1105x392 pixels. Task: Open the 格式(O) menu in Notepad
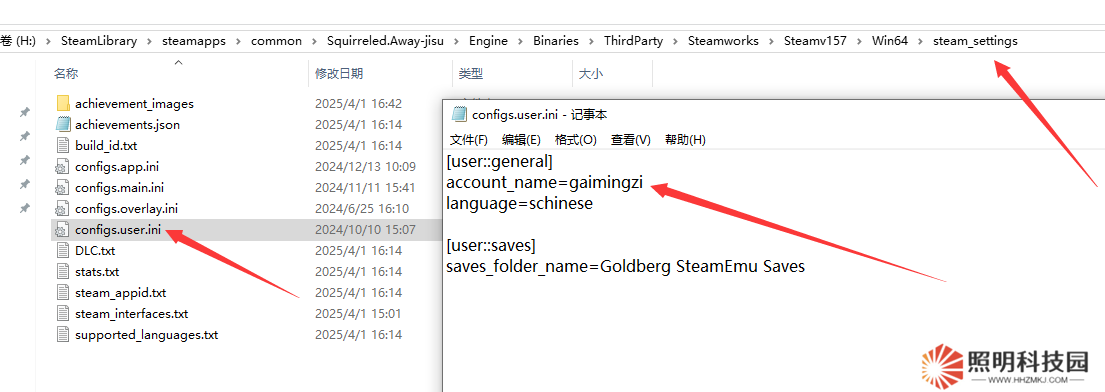click(576, 140)
